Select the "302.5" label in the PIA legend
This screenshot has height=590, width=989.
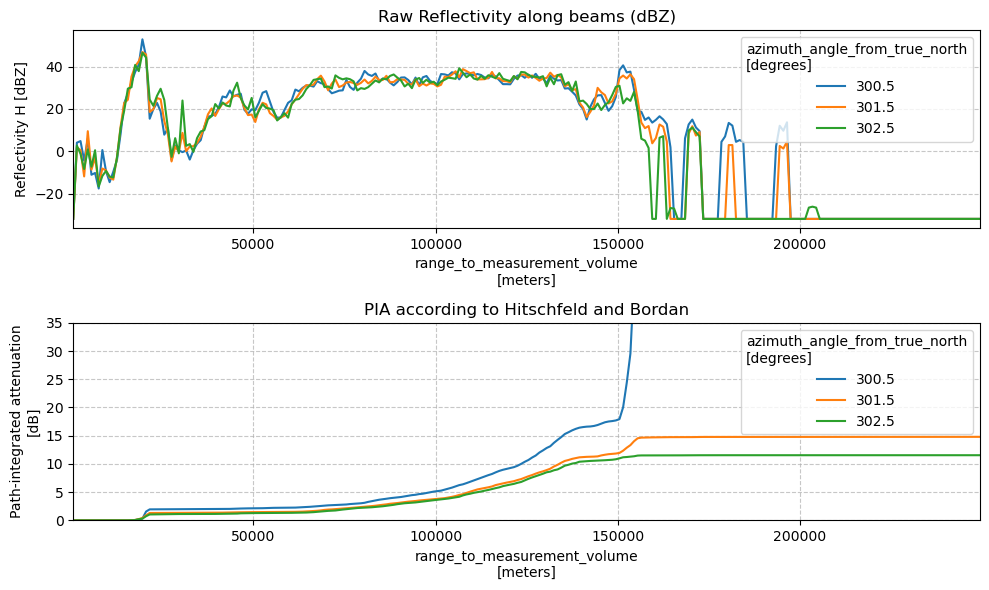click(x=875, y=421)
